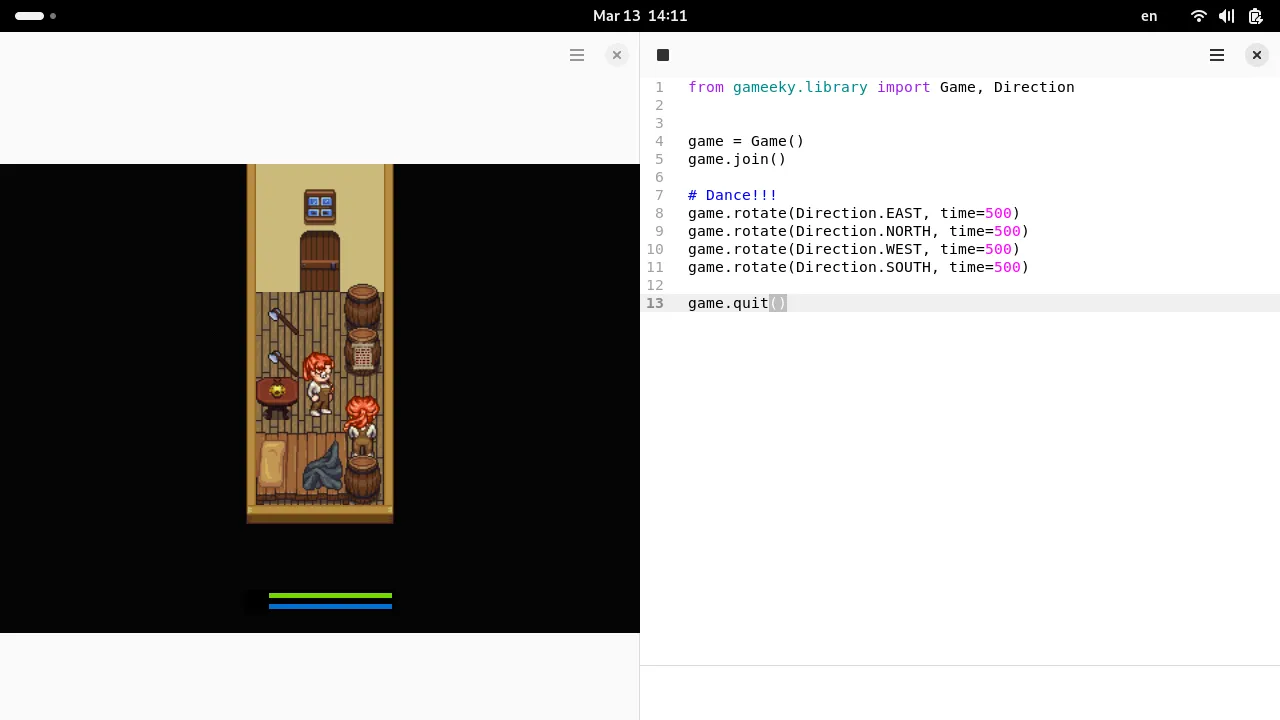This screenshot has height=720, width=1280.
Task: Close the code editor window
Action: click(x=1257, y=55)
